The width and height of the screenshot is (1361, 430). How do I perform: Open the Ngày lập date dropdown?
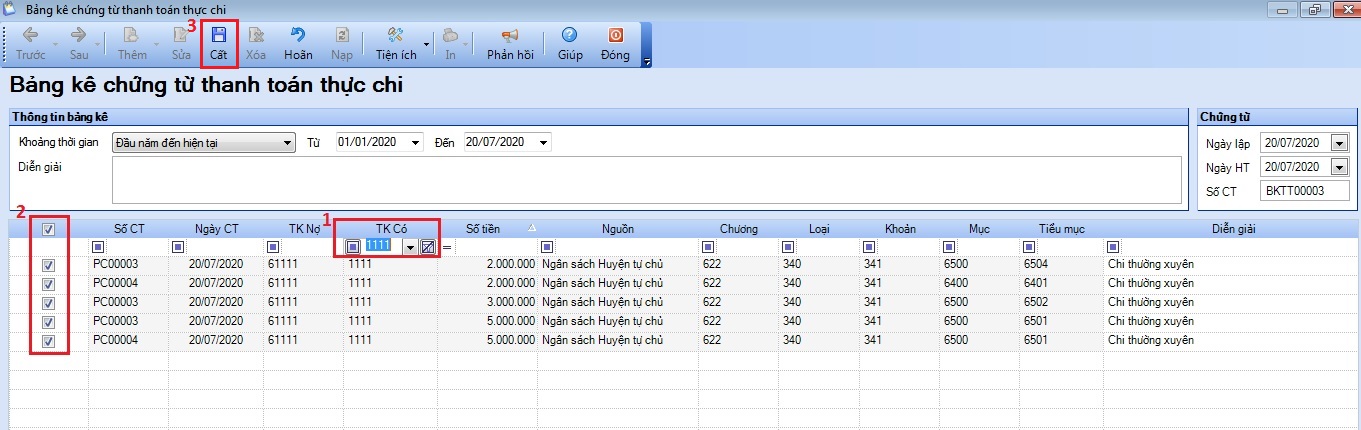click(x=1340, y=143)
